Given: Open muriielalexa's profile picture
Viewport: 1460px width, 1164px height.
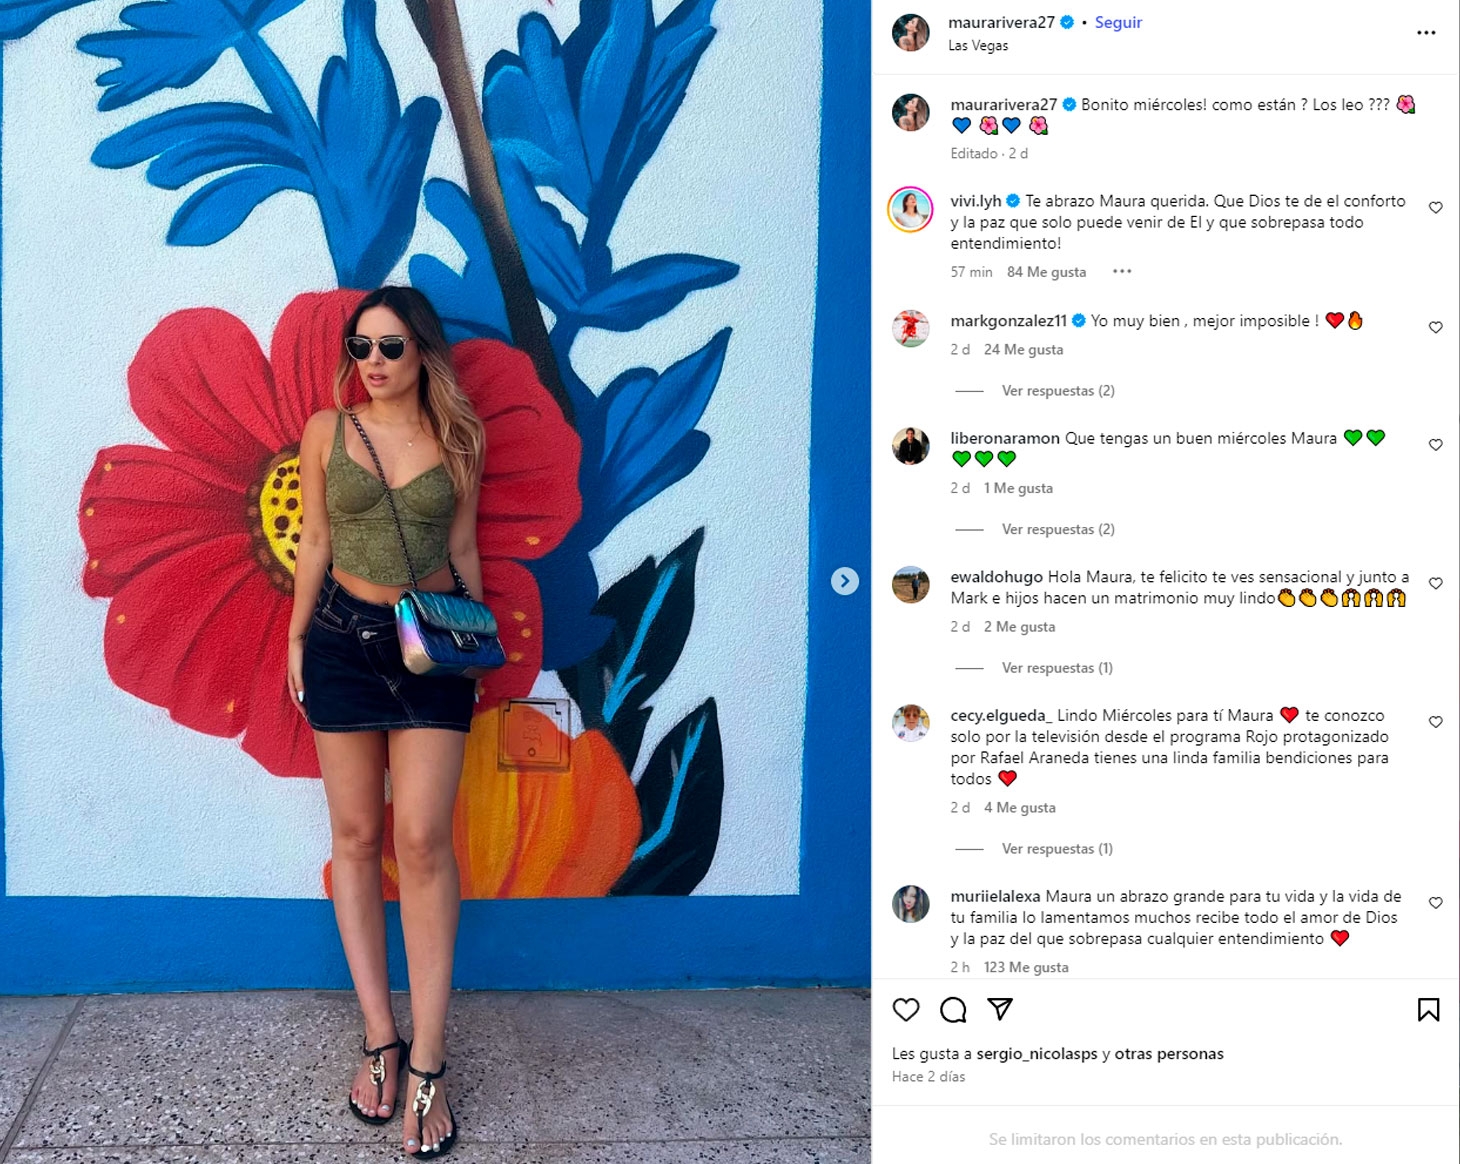Looking at the screenshot, I should pos(911,904).
